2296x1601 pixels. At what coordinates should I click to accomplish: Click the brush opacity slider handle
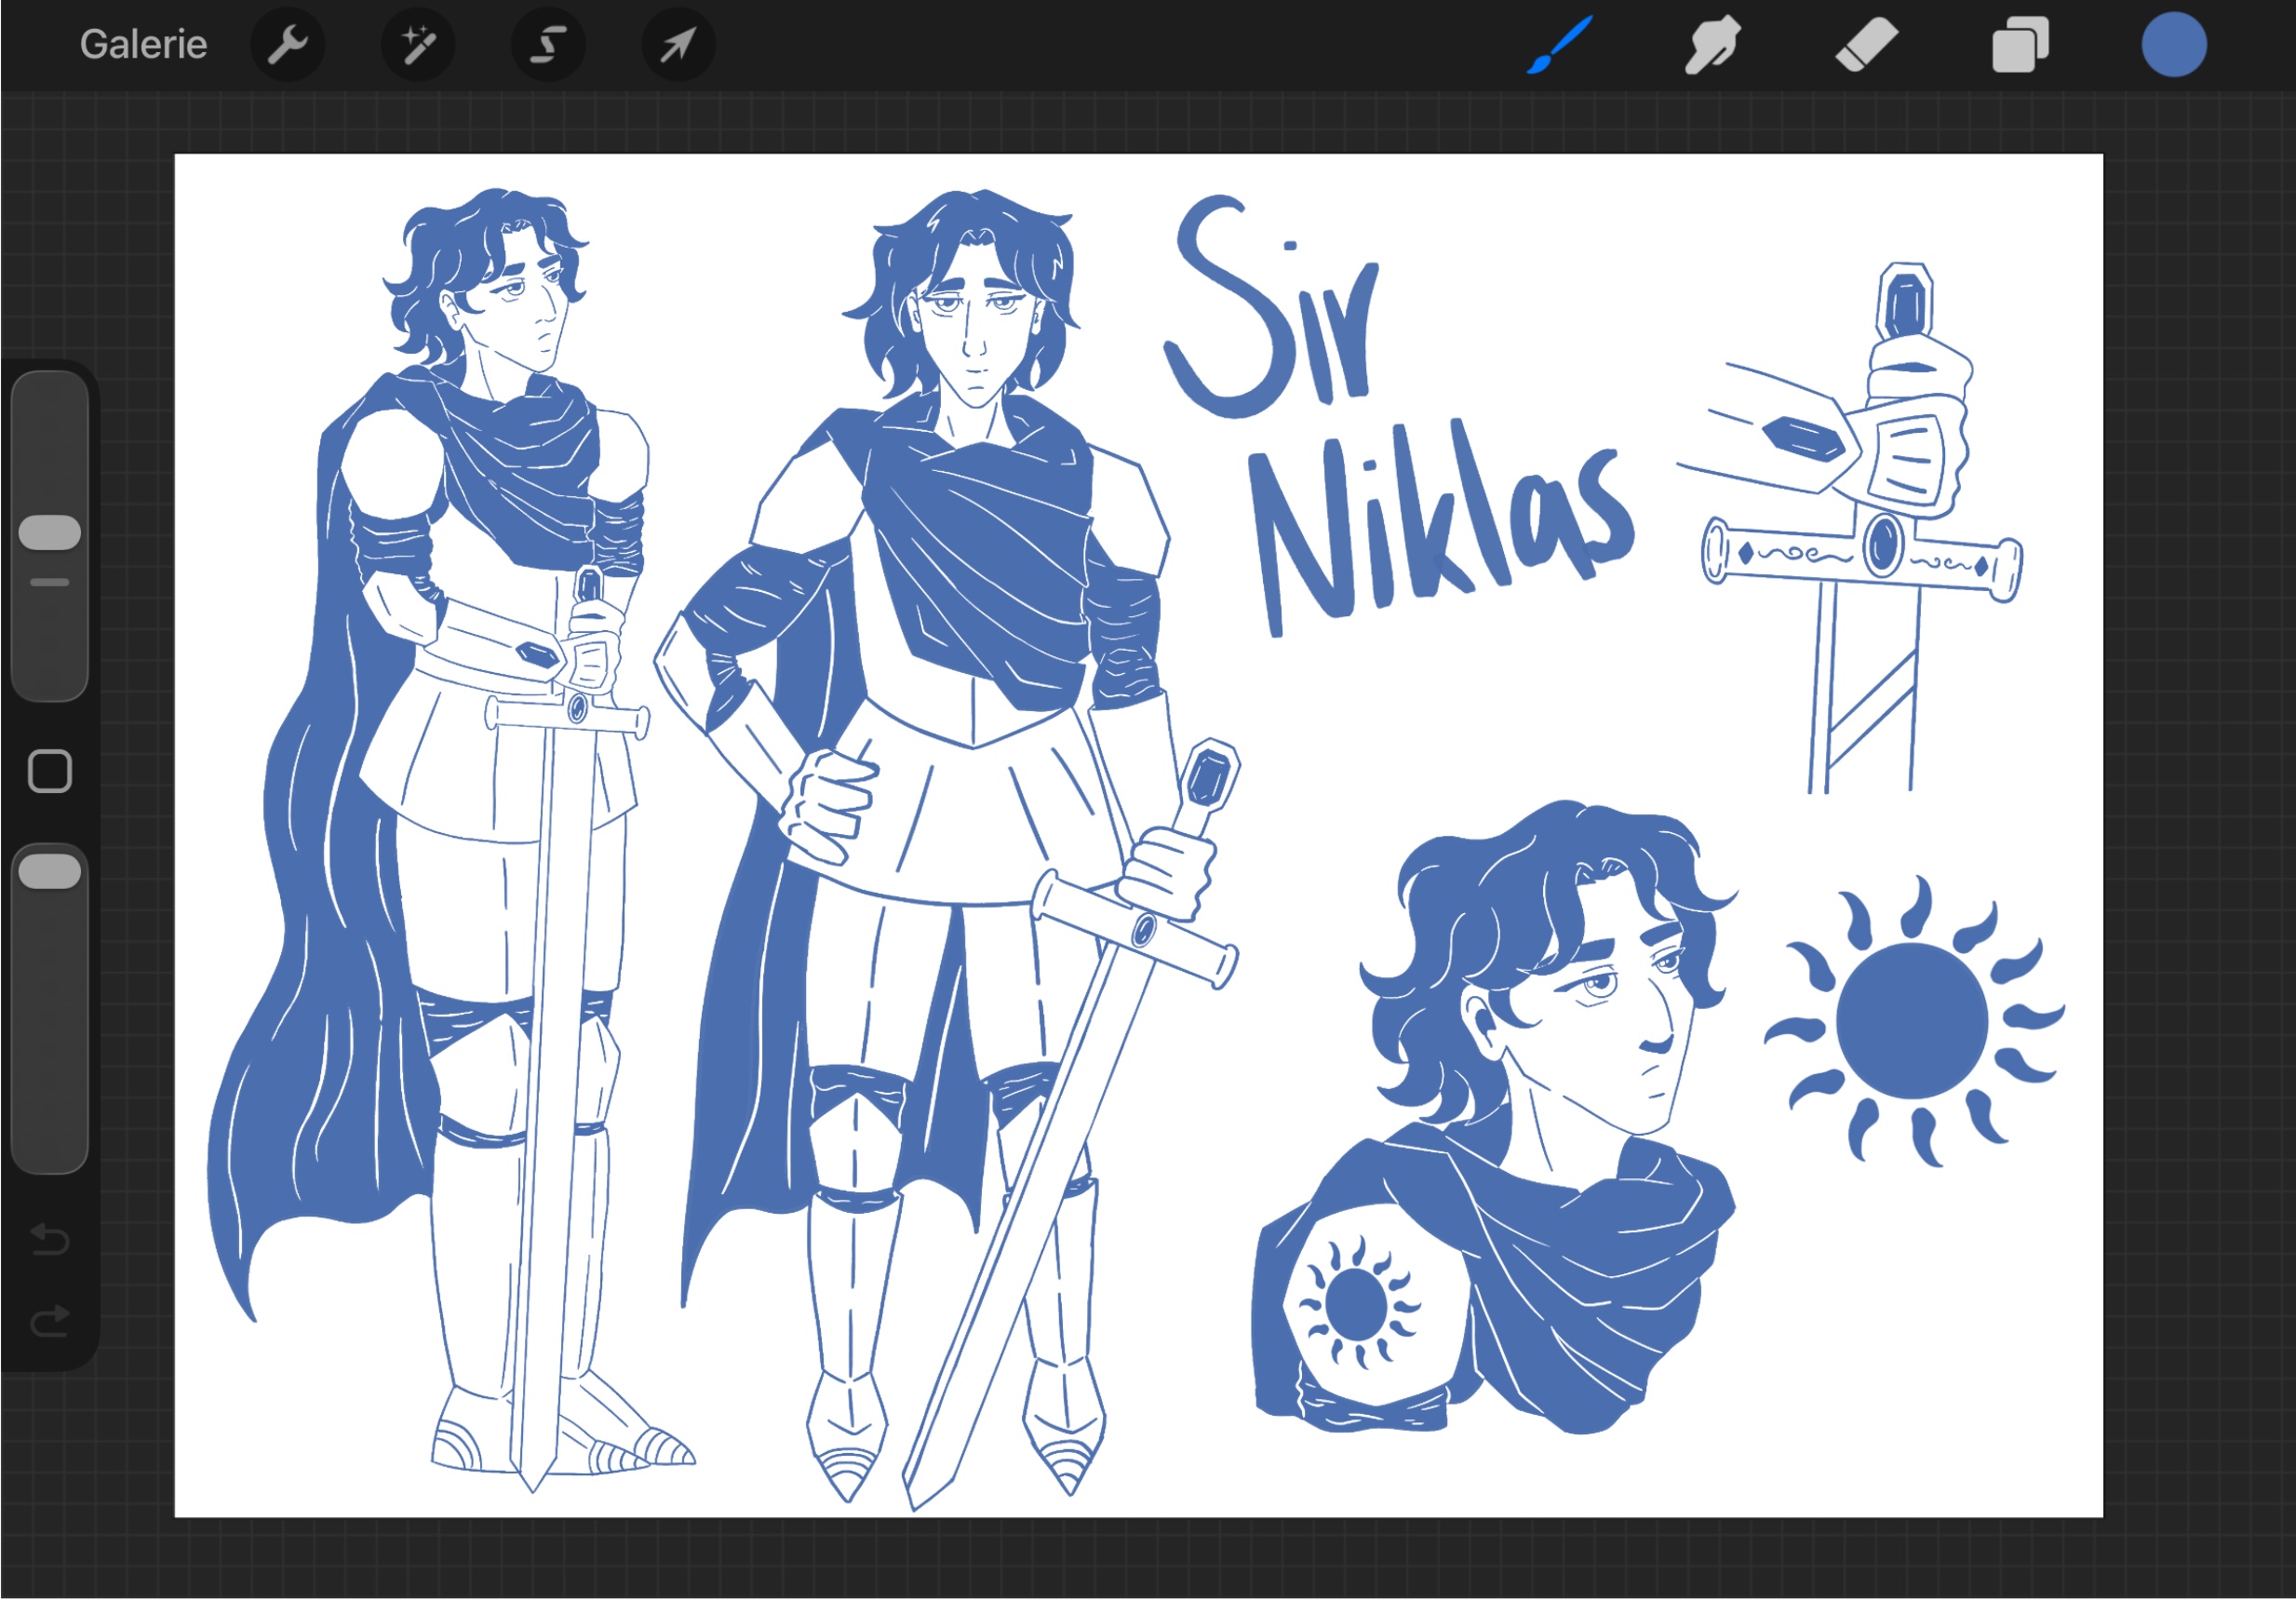(x=50, y=872)
